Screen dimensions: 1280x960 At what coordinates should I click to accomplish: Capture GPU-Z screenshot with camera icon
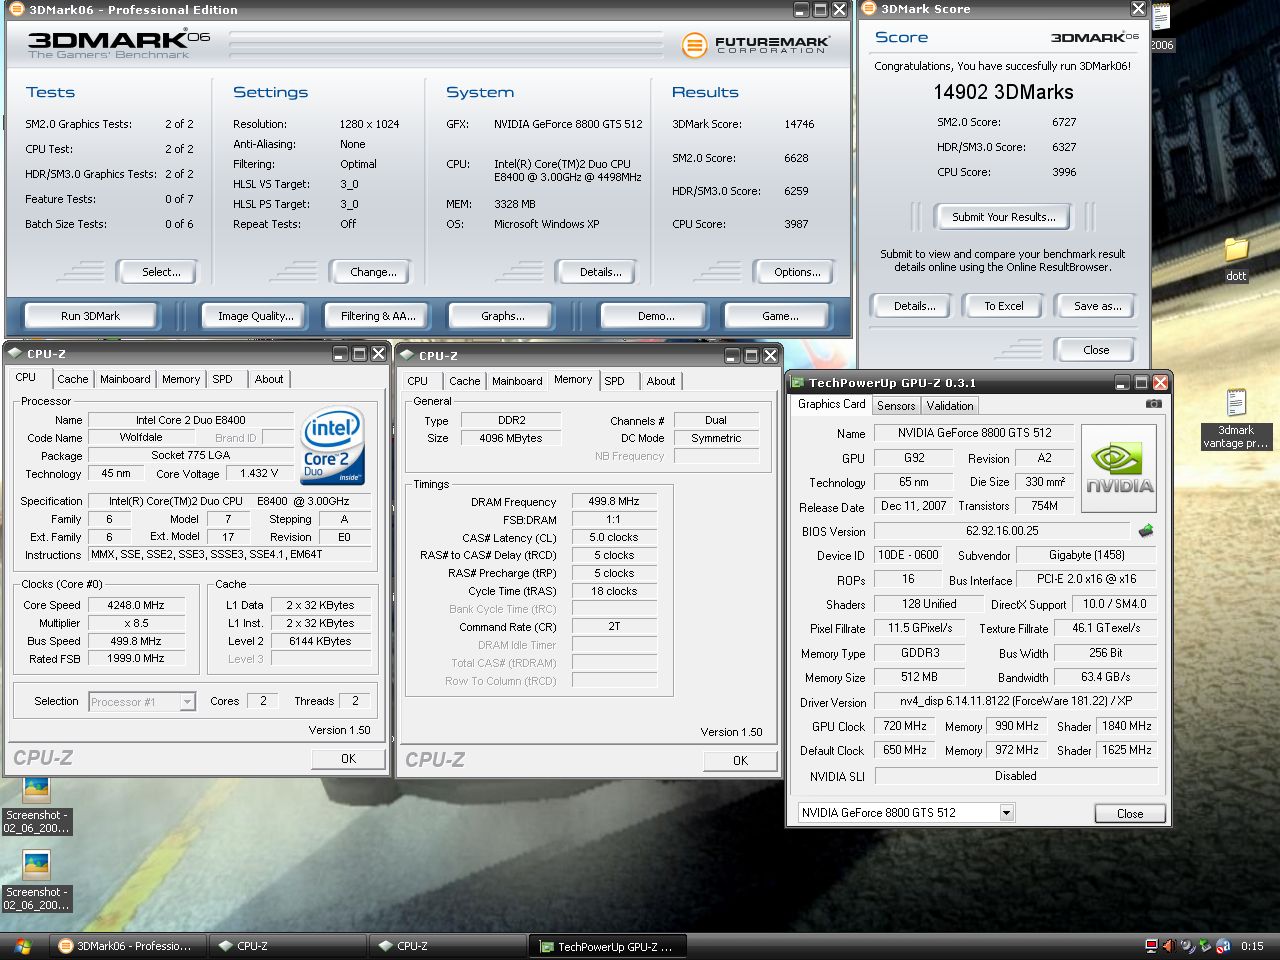tap(1153, 404)
